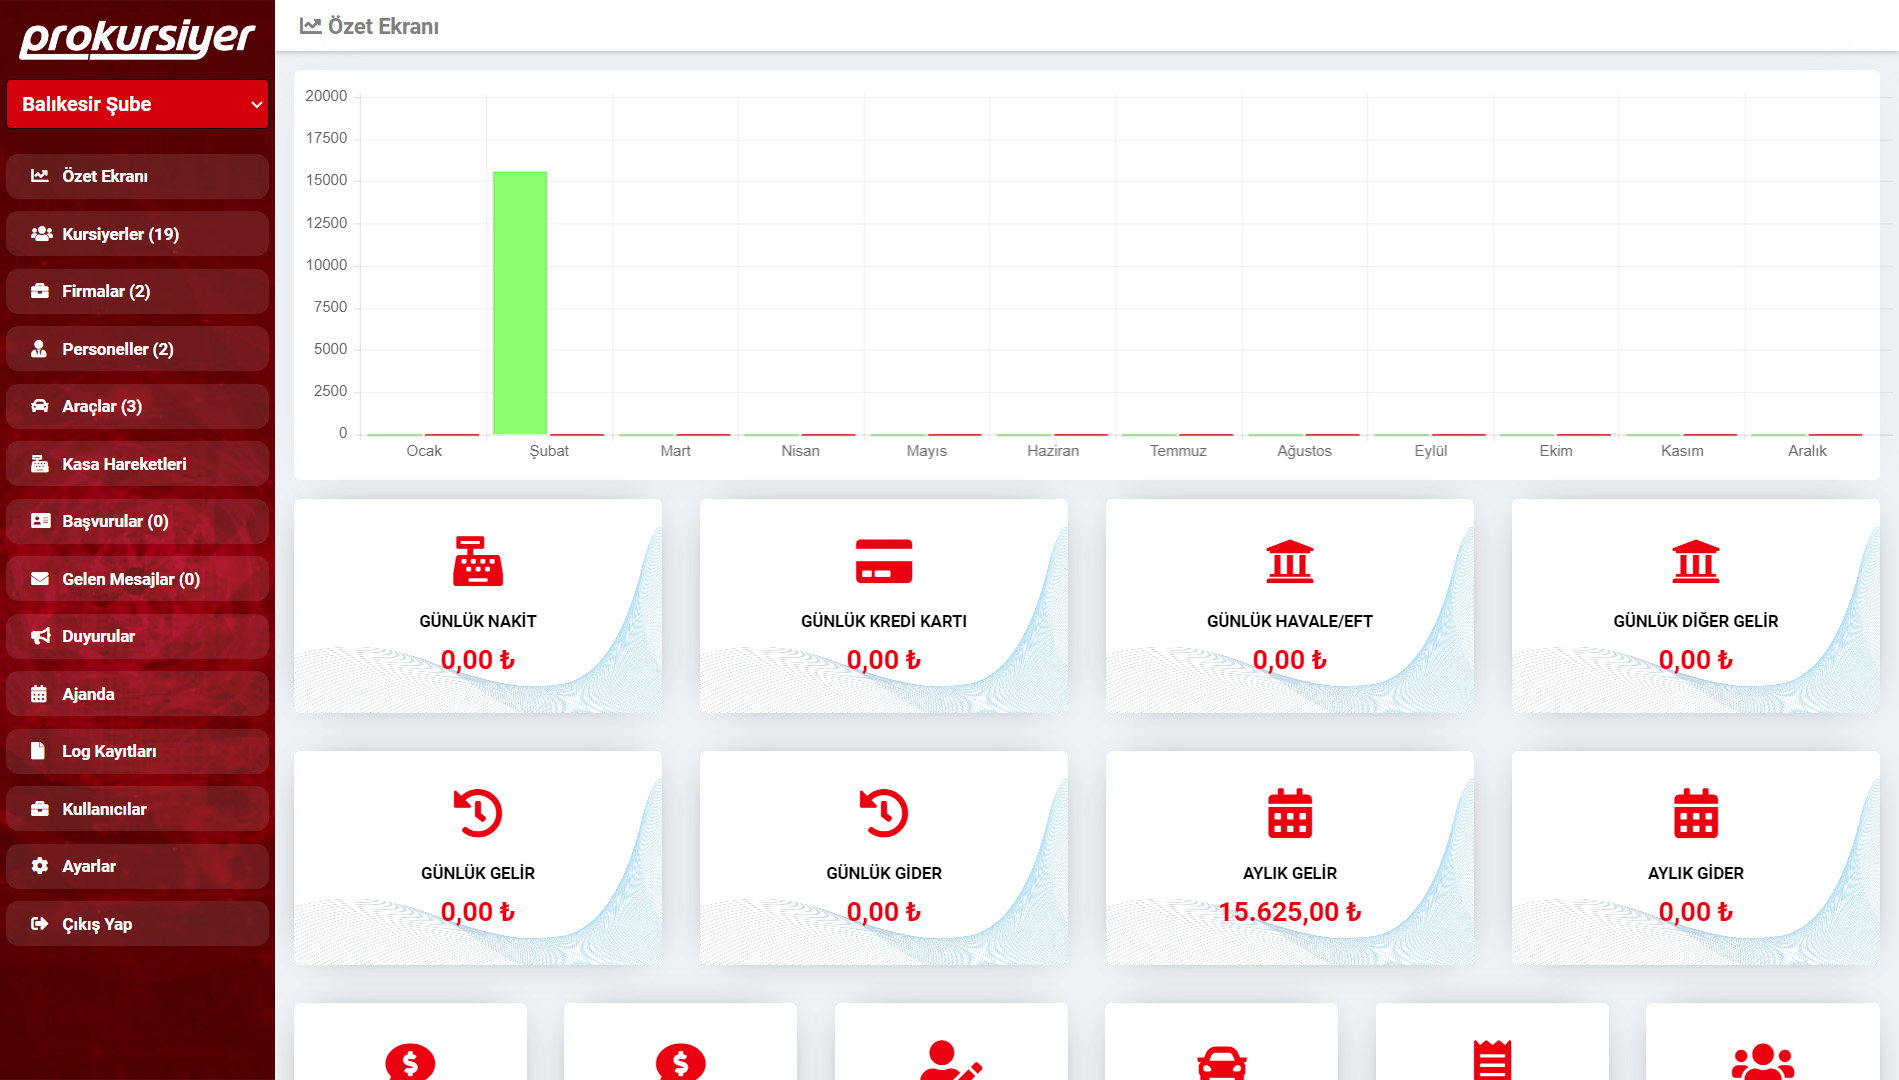Screen dimensions: 1899x1080
Task: Click the megaphone icon beside Duyurular
Action: tap(41, 636)
